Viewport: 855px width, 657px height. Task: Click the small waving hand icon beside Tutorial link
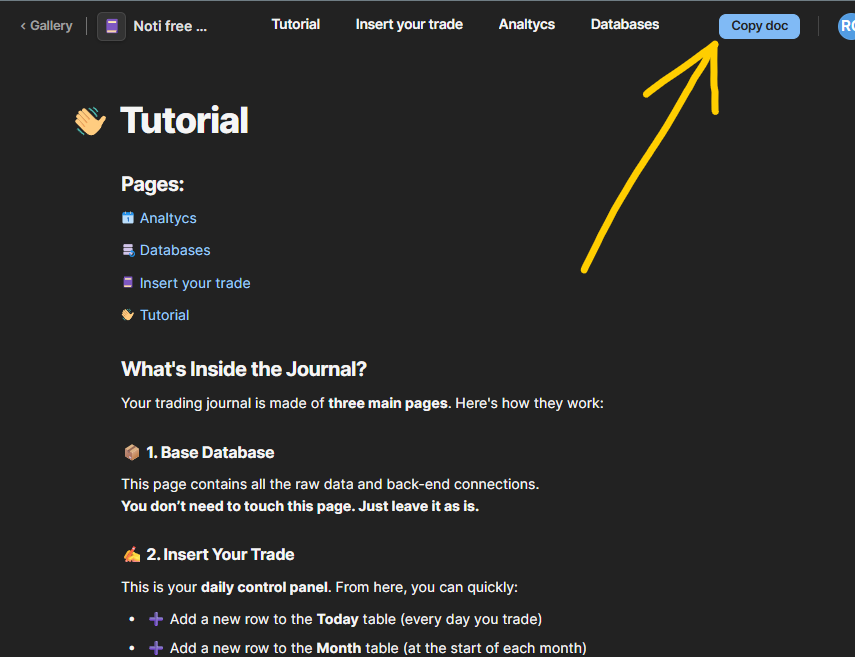(128, 315)
